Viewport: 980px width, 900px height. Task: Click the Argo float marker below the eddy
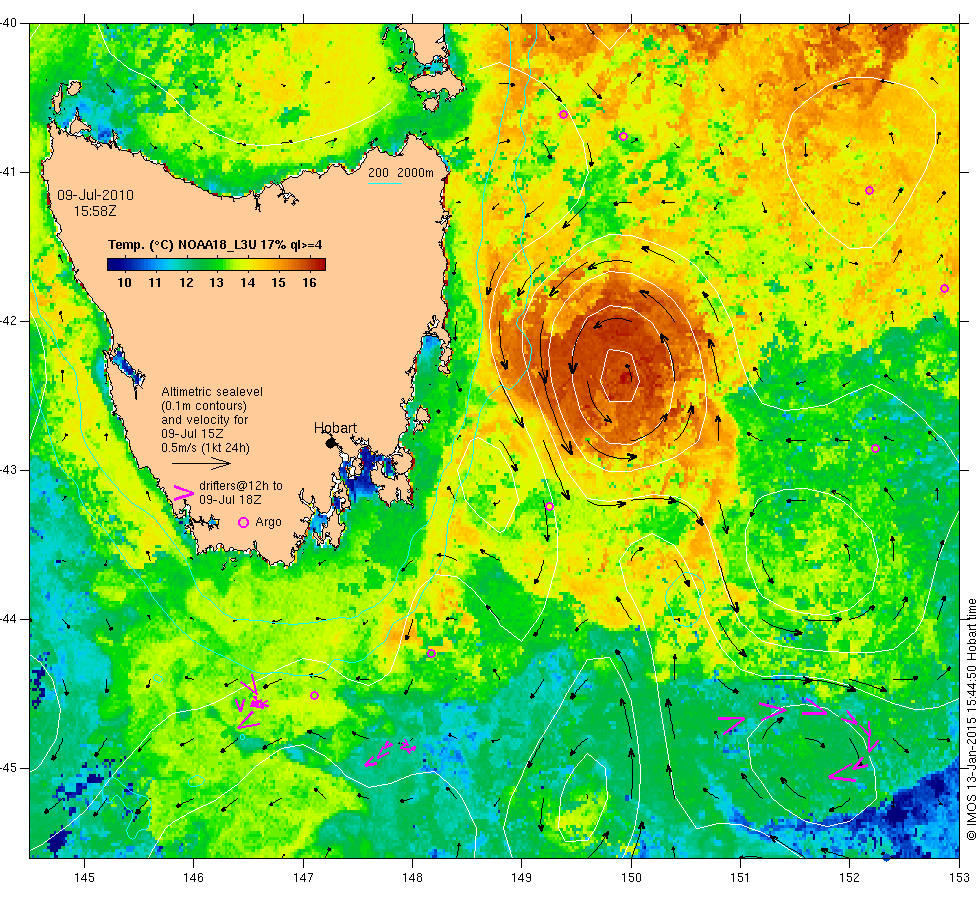click(549, 507)
